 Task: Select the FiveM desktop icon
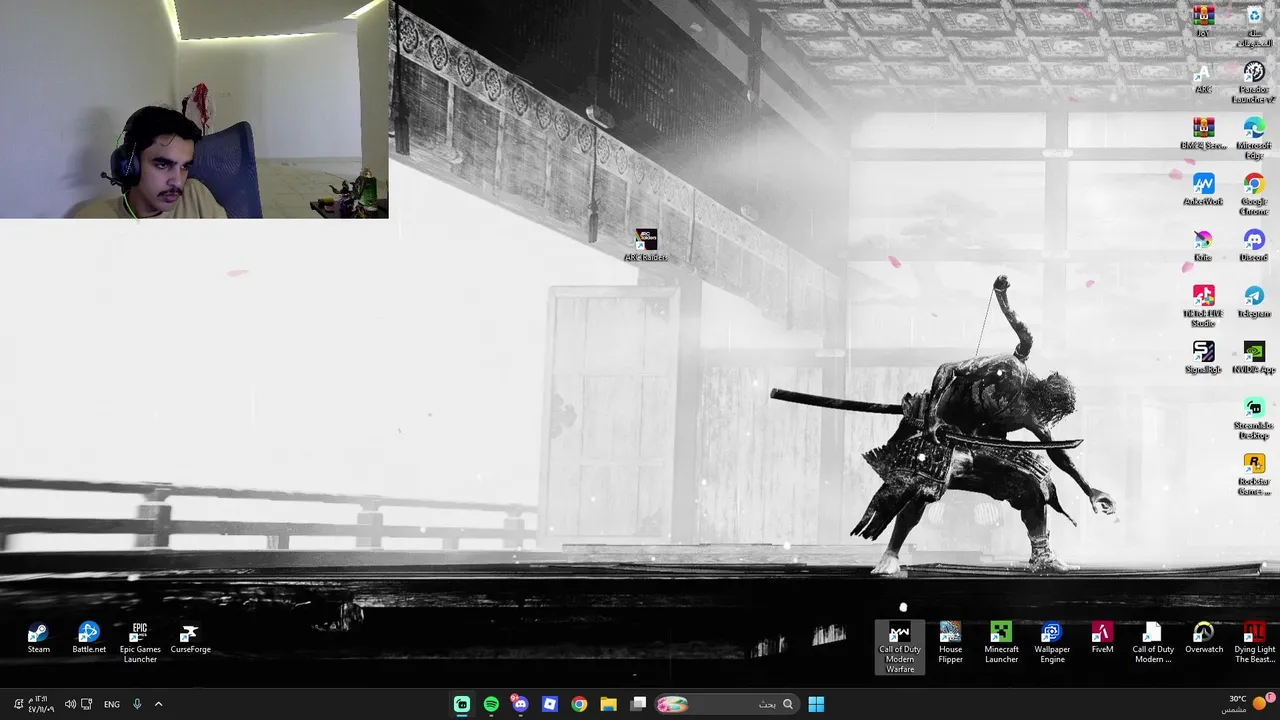(x=1102, y=638)
